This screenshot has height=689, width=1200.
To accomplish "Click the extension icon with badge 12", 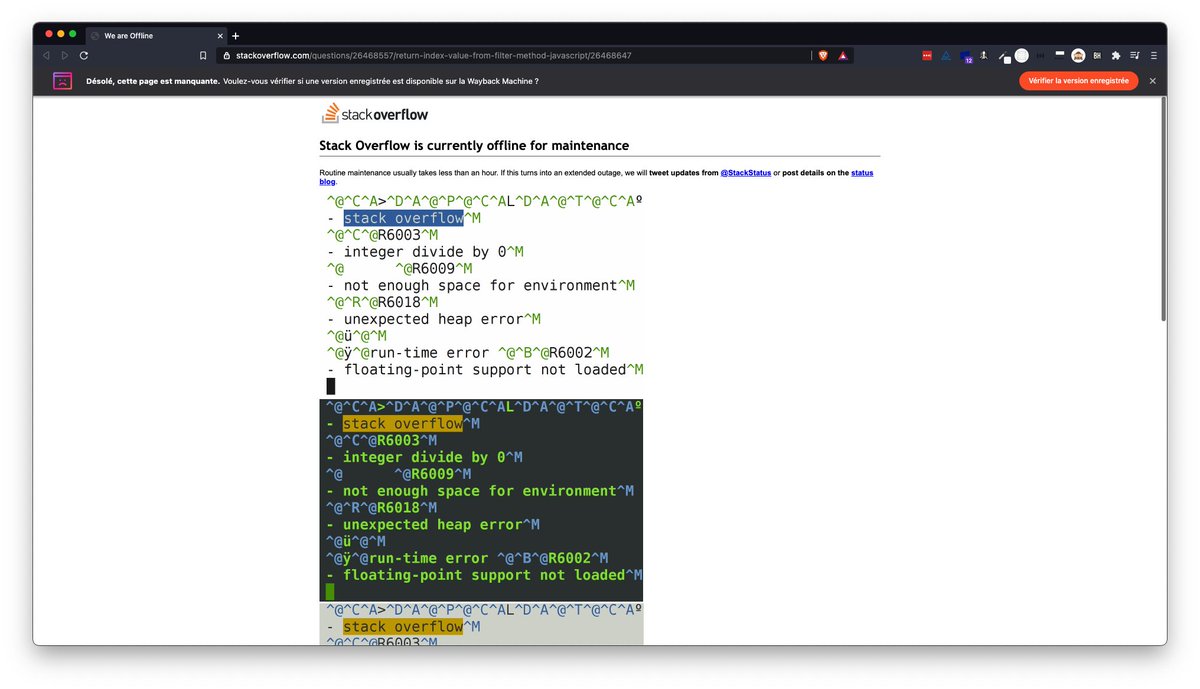I will pos(966,57).
